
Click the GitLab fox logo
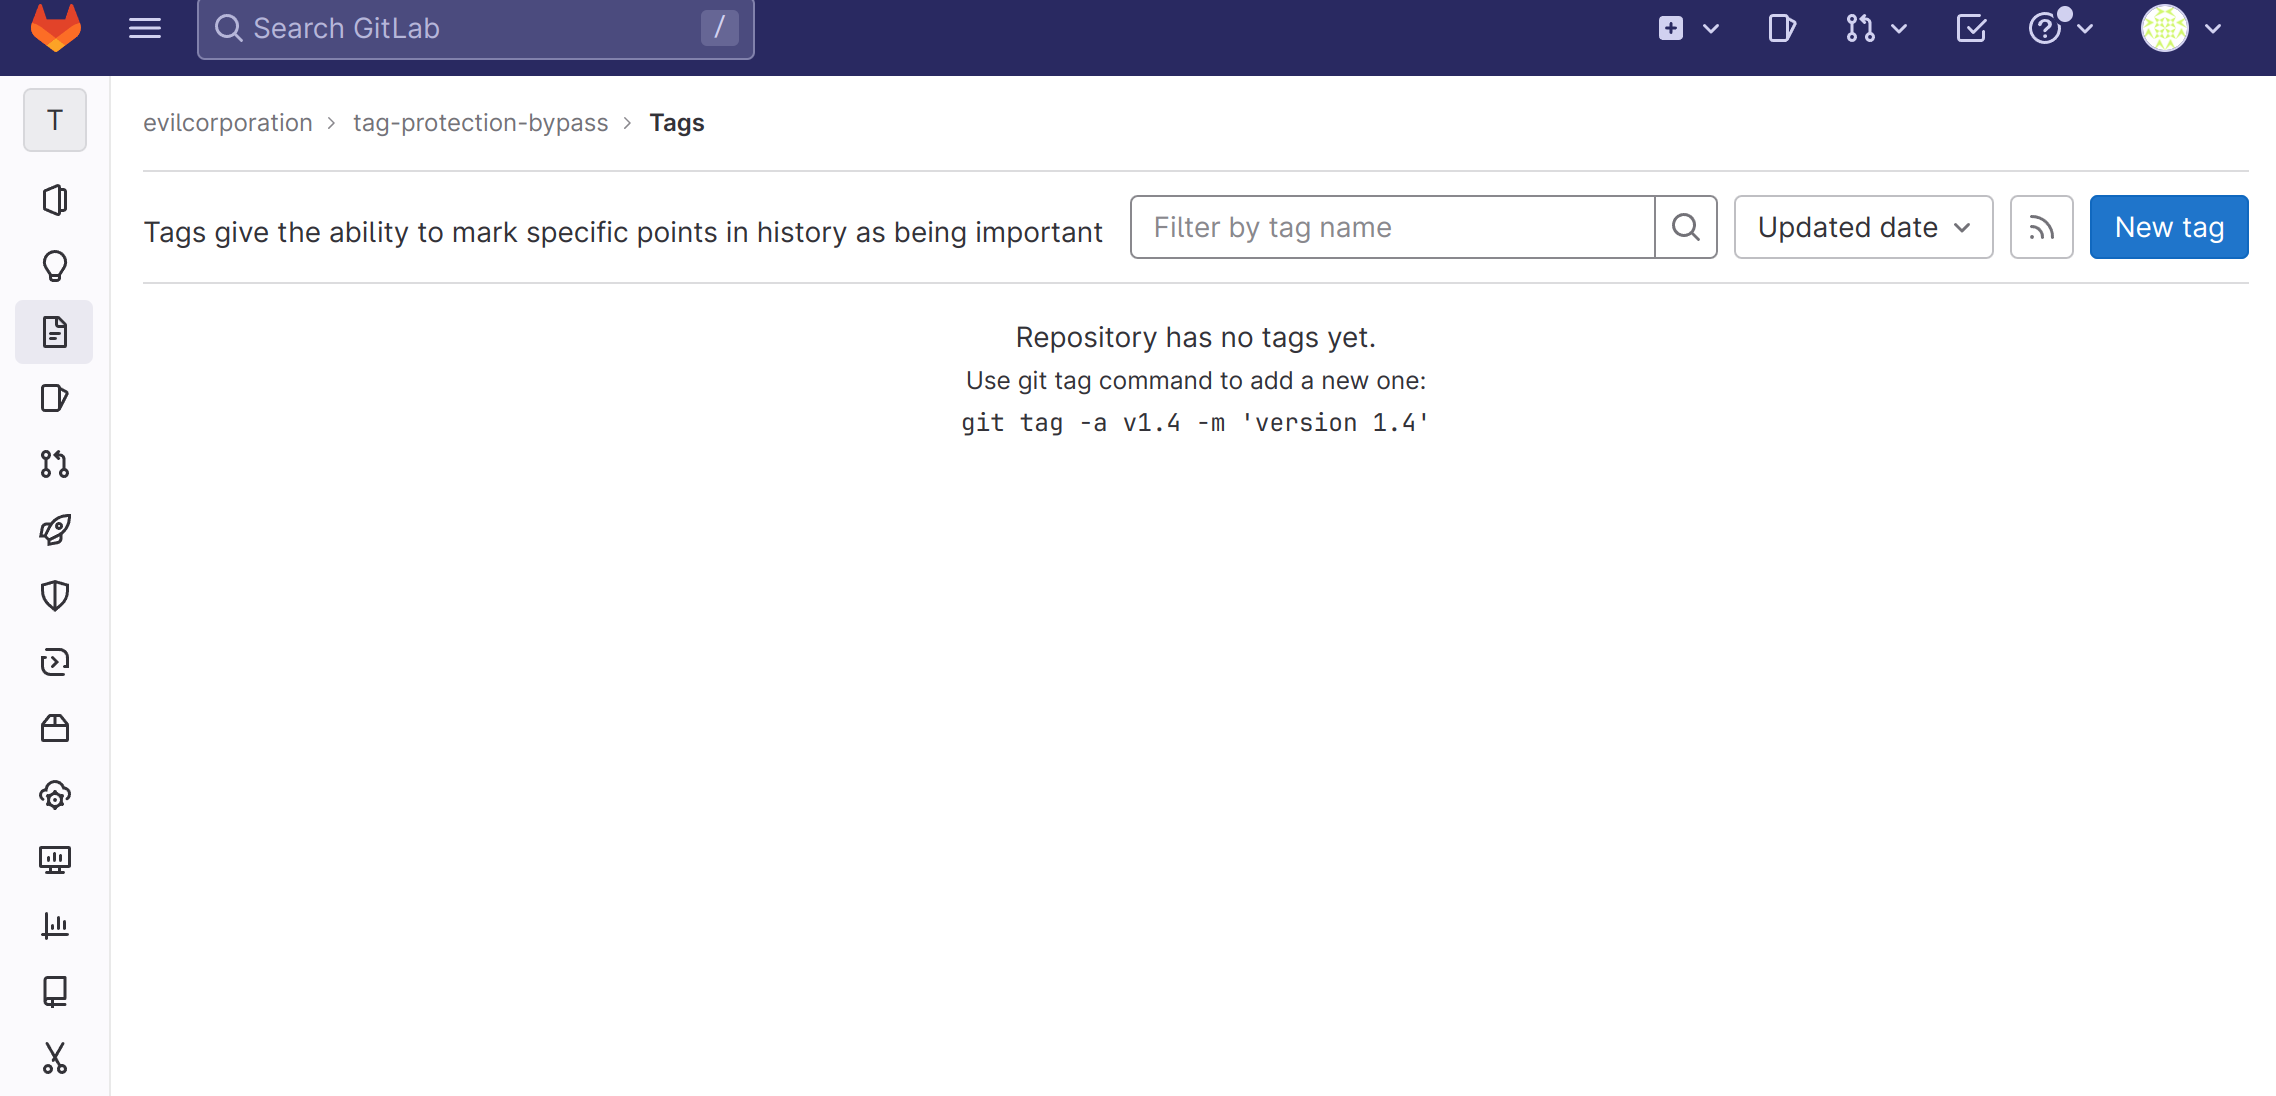[x=56, y=28]
